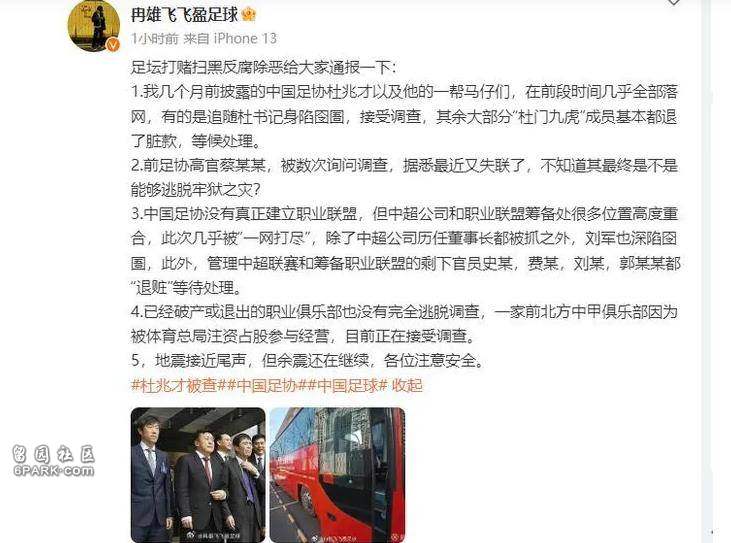This screenshot has width=731, height=543.
Task: Click the 留园社区 watermark logo
Action: pyautogui.click(x=54, y=454)
